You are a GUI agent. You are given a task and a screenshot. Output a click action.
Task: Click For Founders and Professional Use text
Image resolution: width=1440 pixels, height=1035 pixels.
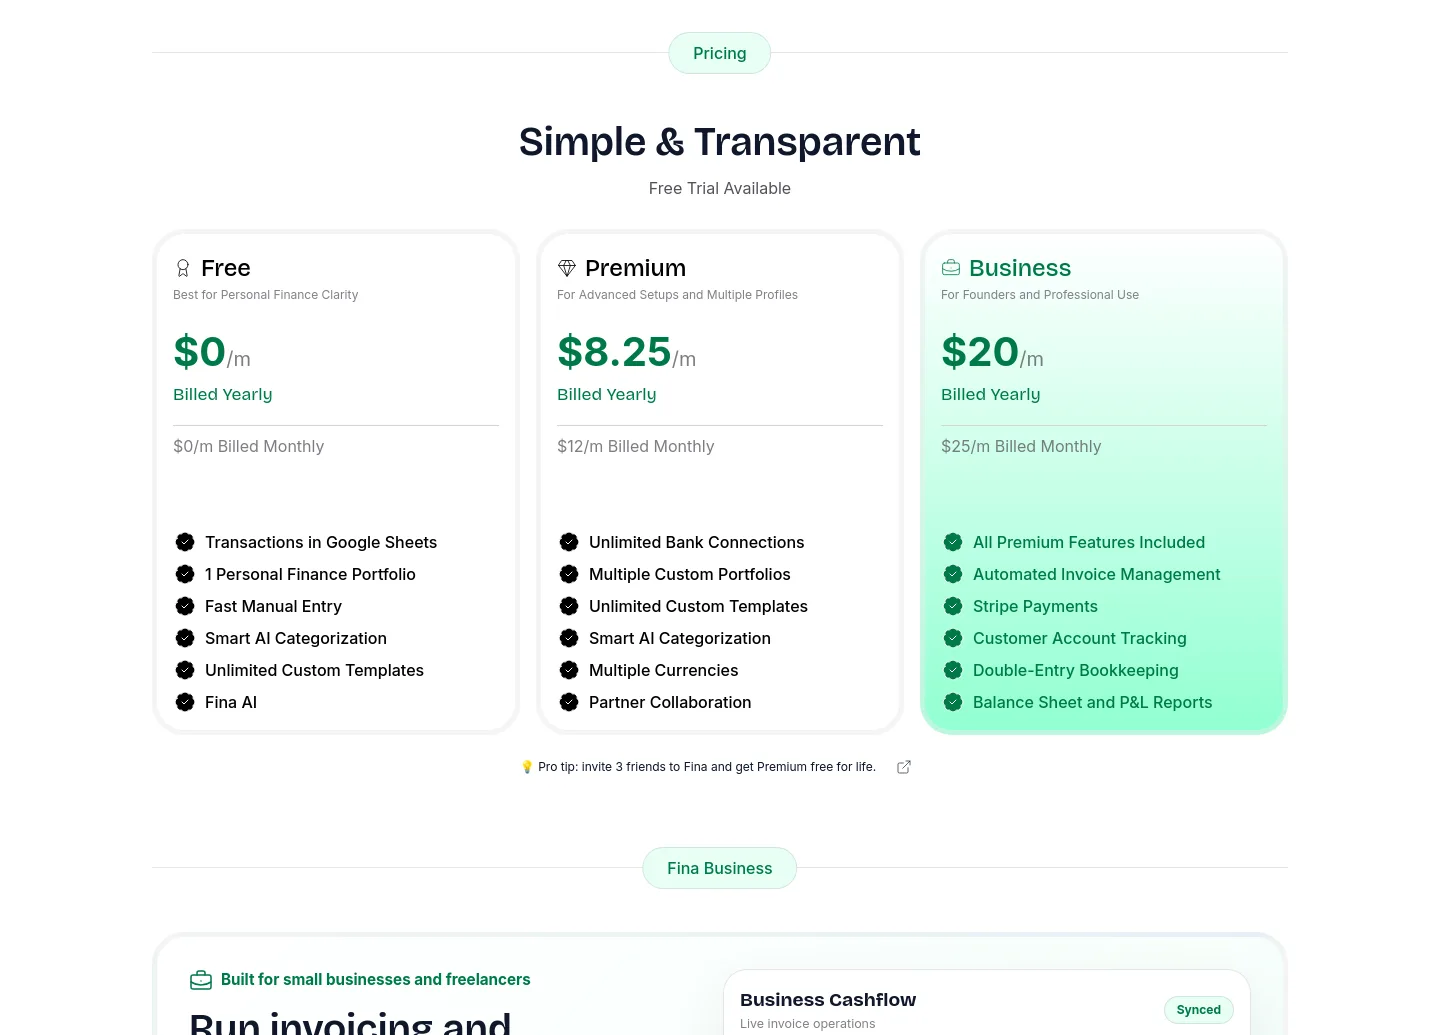click(1040, 295)
